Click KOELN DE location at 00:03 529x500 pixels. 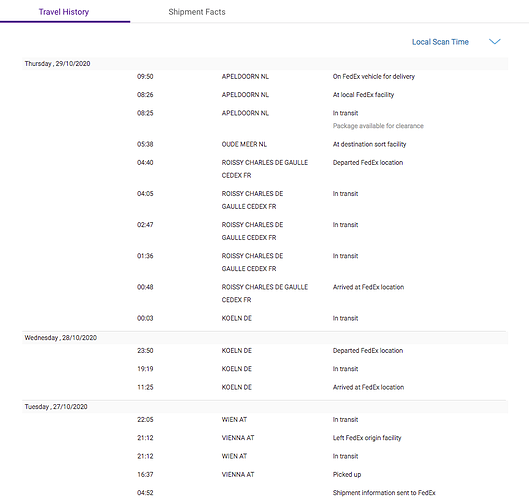[236, 318]
